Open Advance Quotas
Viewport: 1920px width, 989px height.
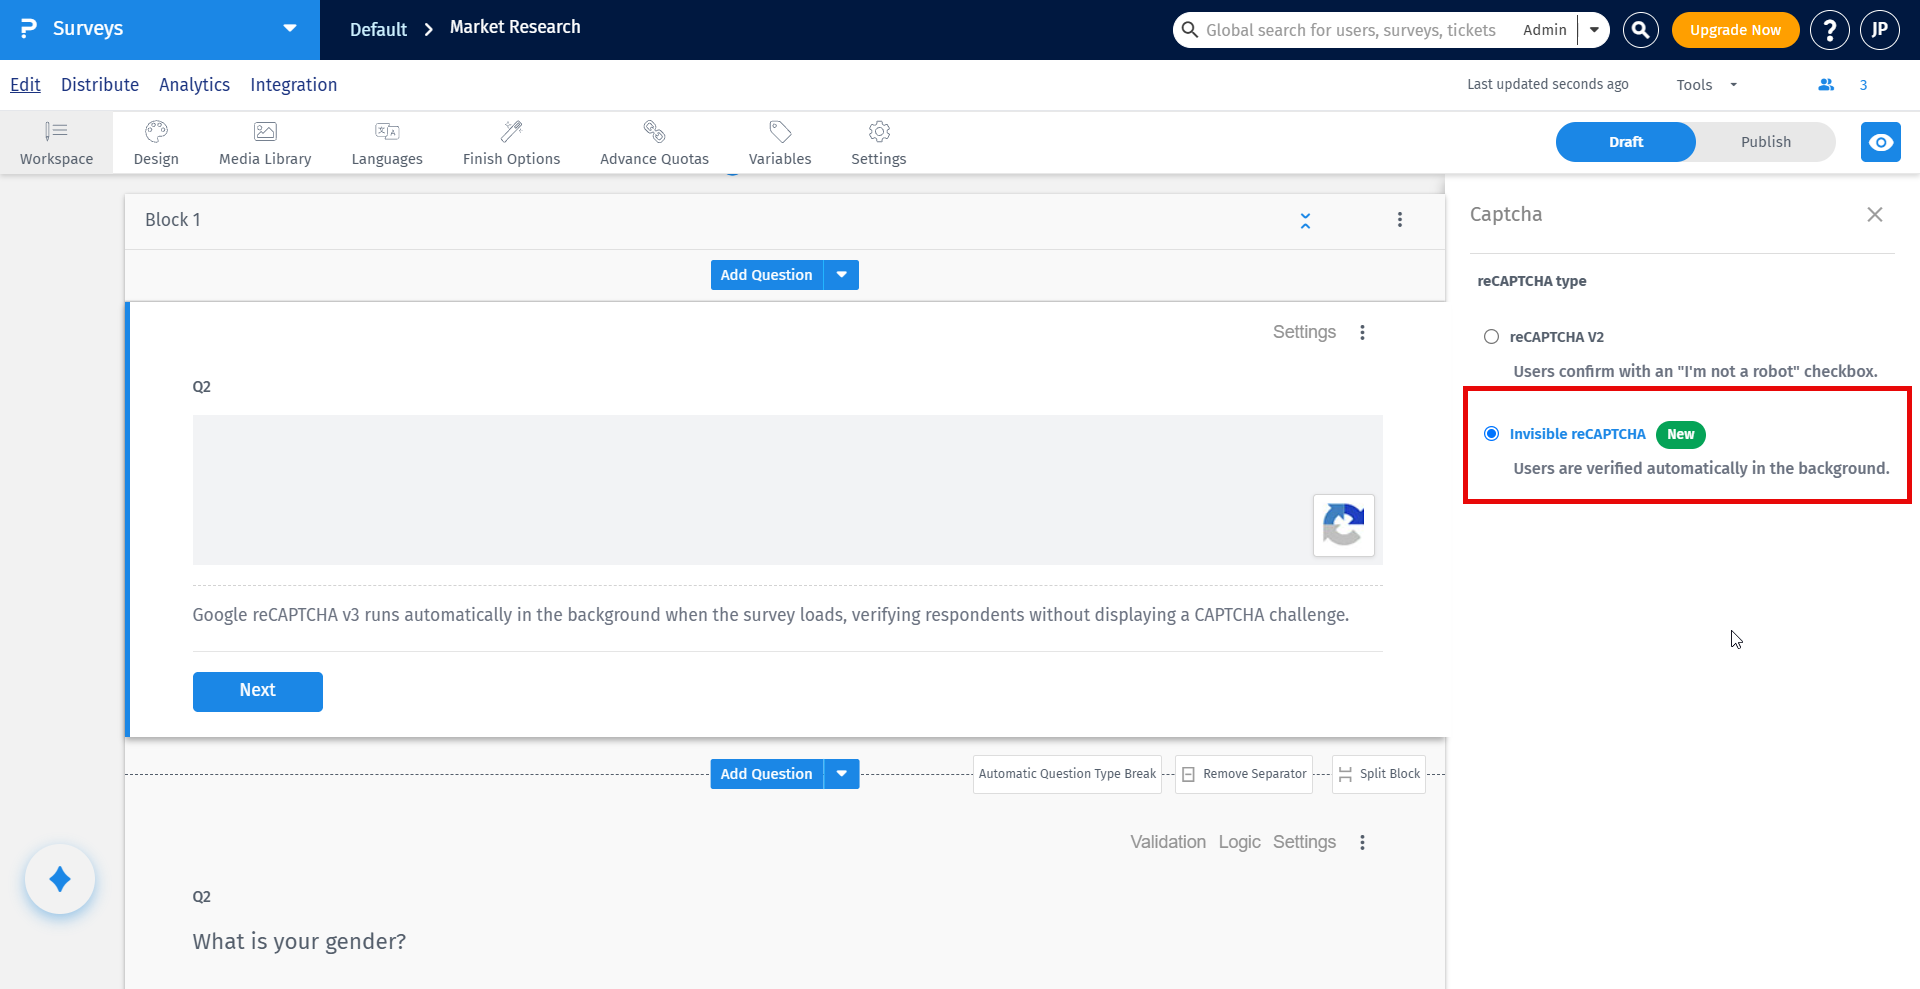point(654,142)
